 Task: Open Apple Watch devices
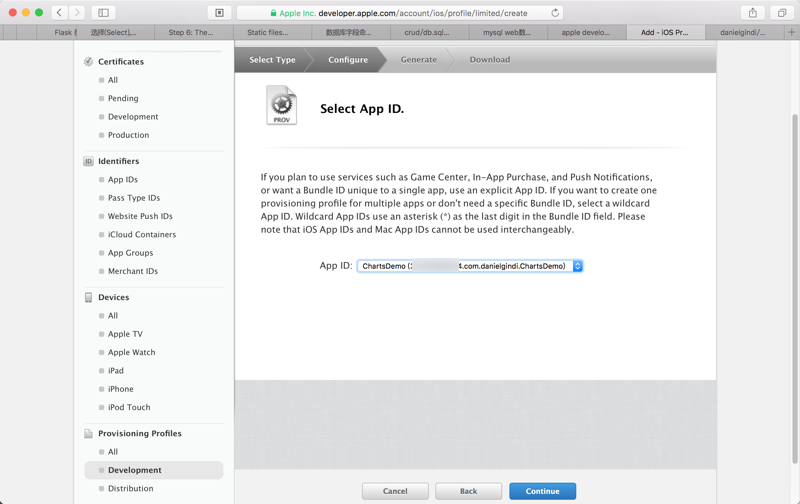[132, 352]
